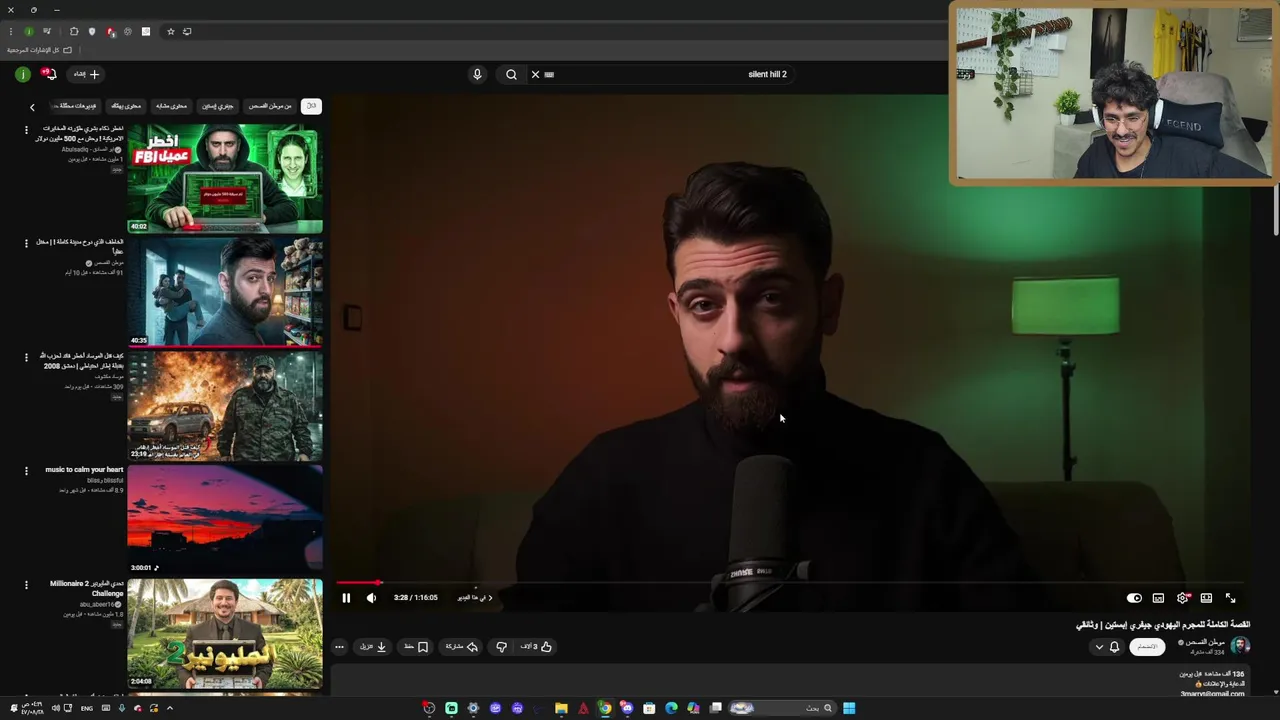
Task: Open the Windows Start button
Action: 849,708
